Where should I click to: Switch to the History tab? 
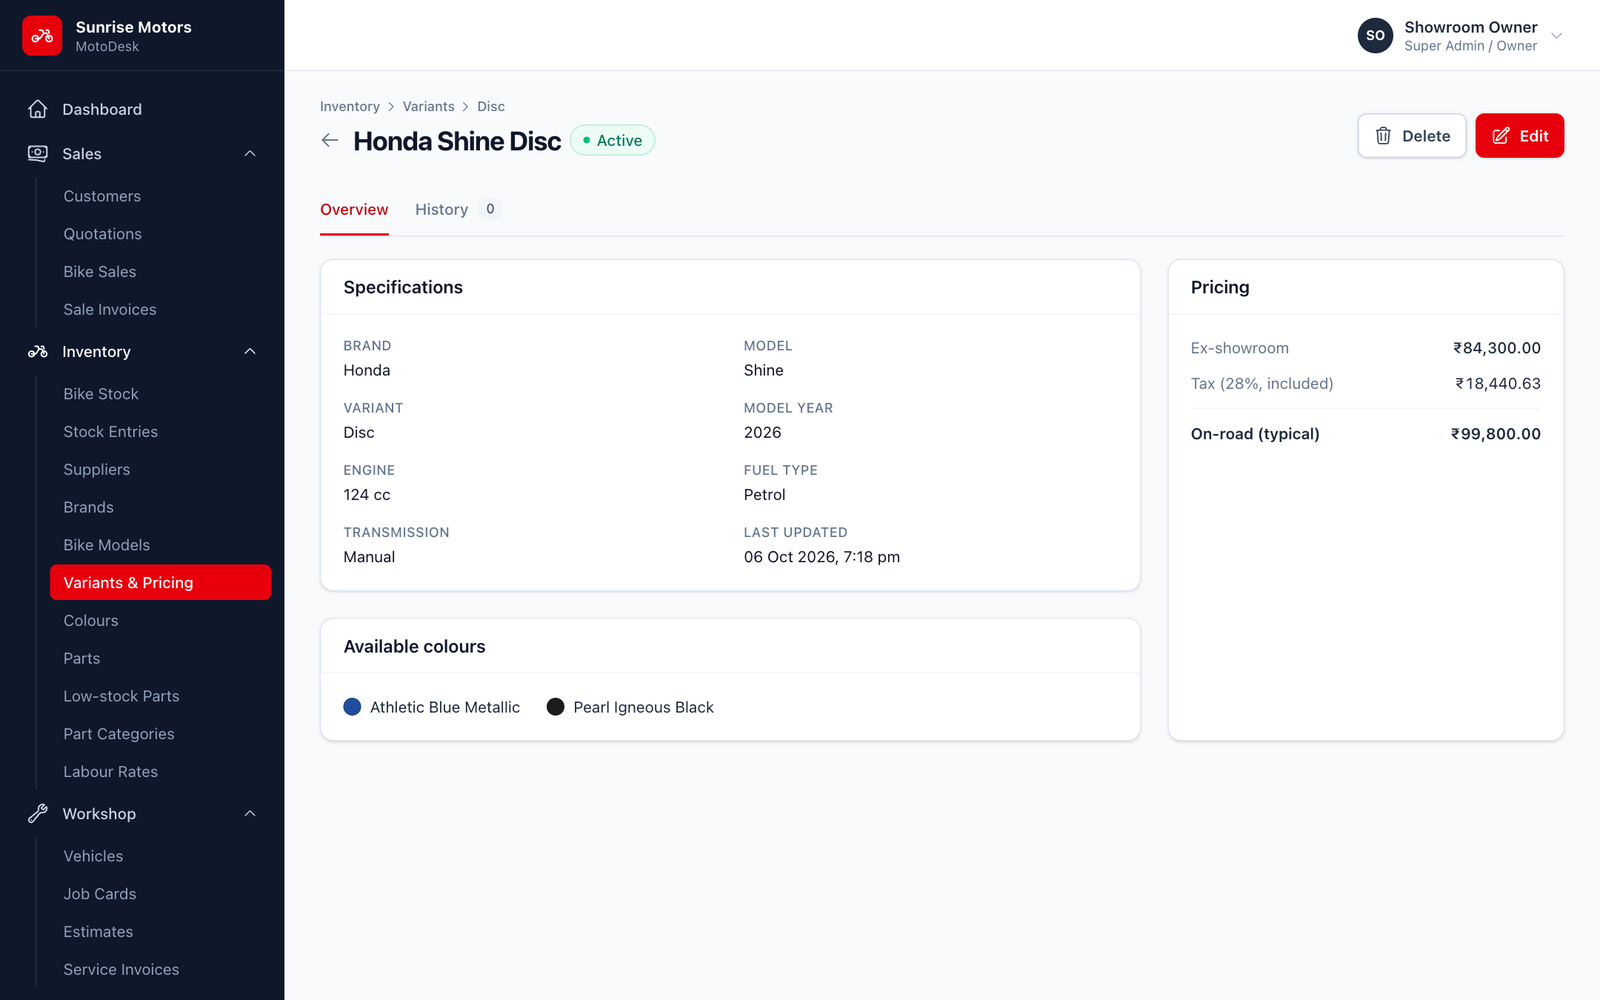point(456,210)
